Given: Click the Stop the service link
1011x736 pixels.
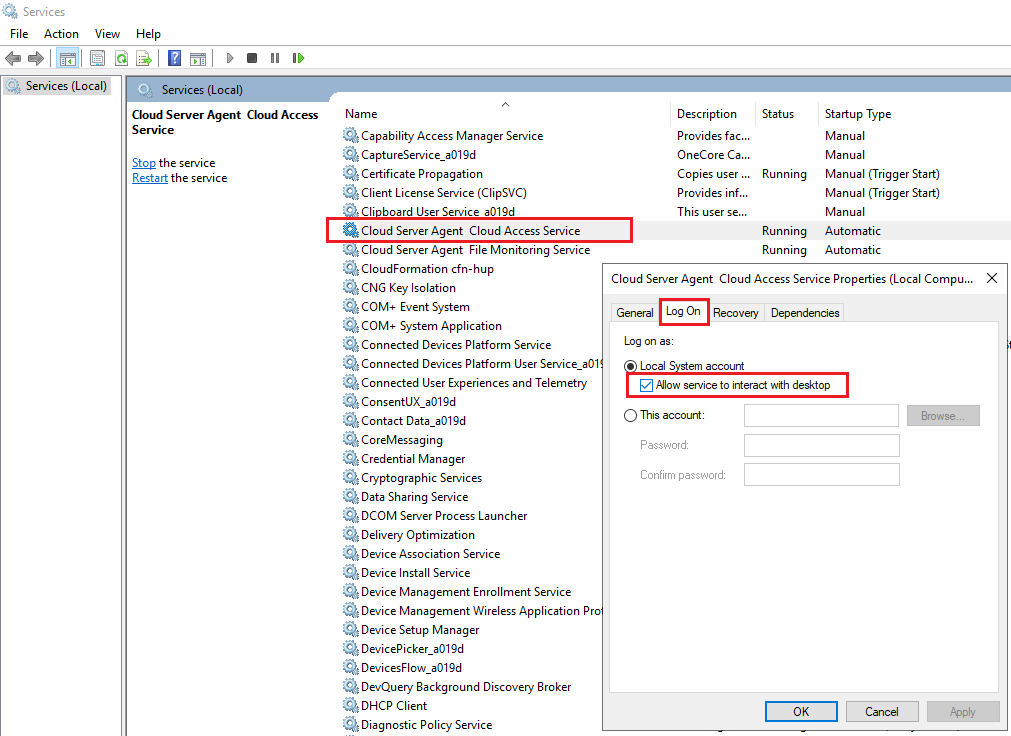Looking at the screenshot, I should tap(144, 163).
